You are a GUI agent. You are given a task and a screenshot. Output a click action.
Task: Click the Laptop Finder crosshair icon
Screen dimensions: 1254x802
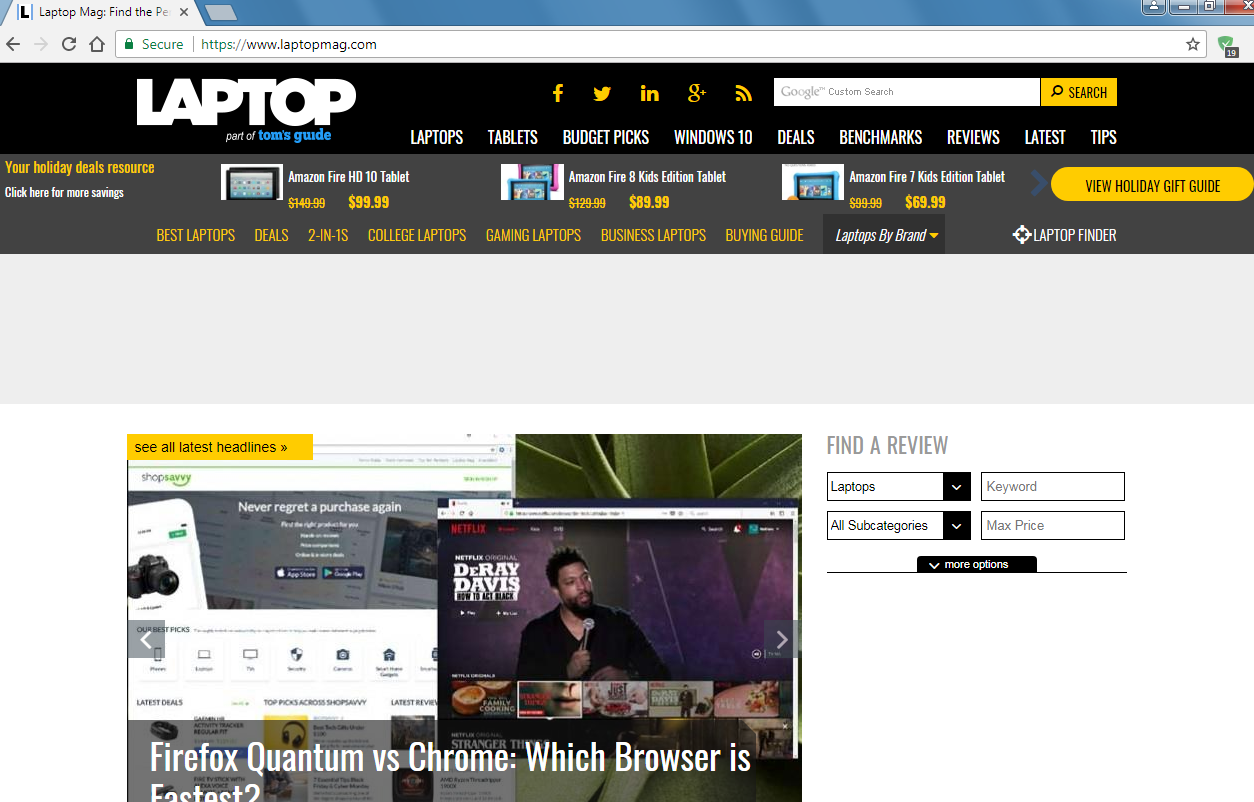(1021, 235)
